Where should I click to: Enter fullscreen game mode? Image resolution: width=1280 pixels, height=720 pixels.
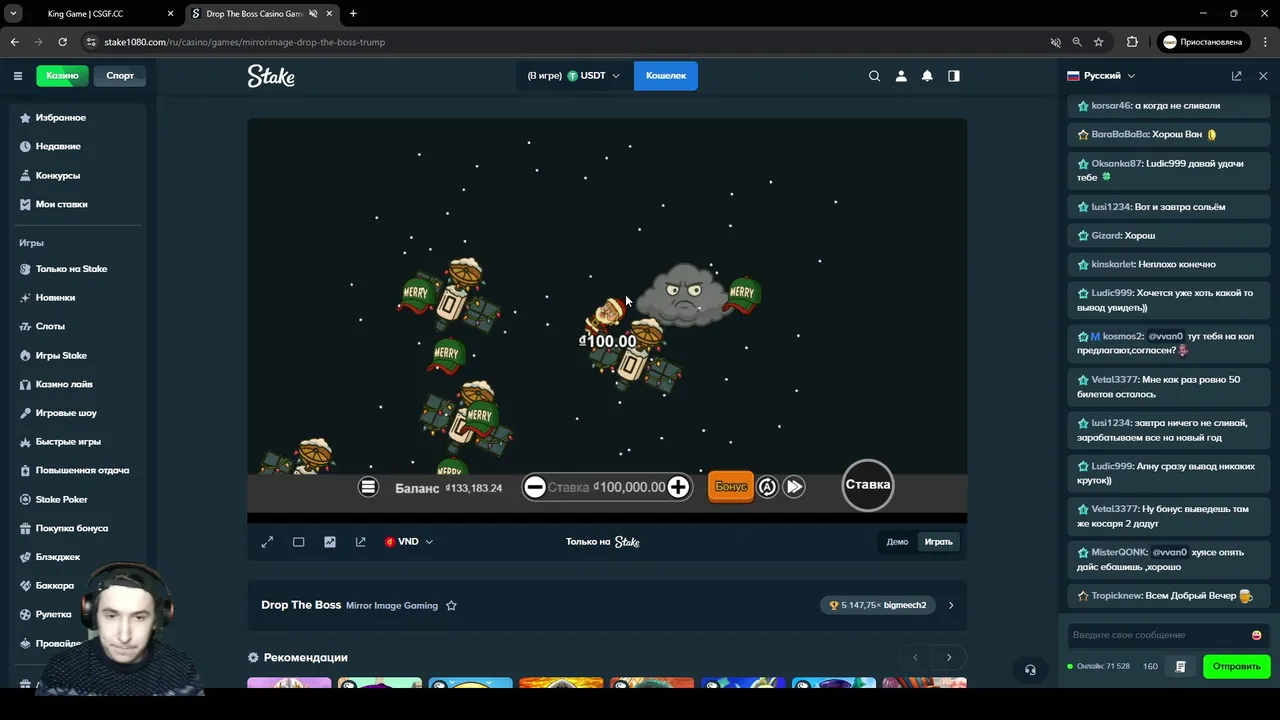point(267,542)
